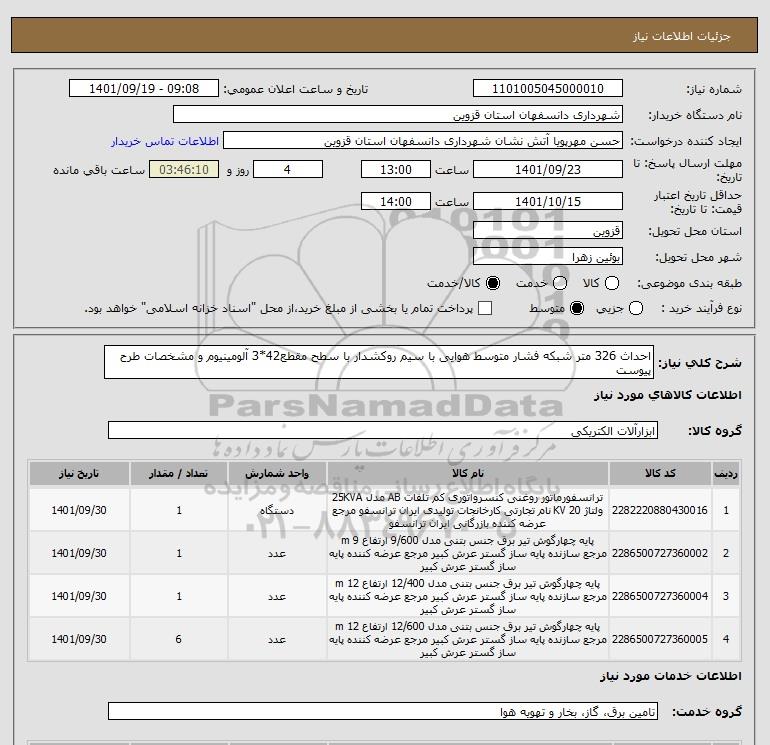Select item code 2286500727360002

[660, 553]
